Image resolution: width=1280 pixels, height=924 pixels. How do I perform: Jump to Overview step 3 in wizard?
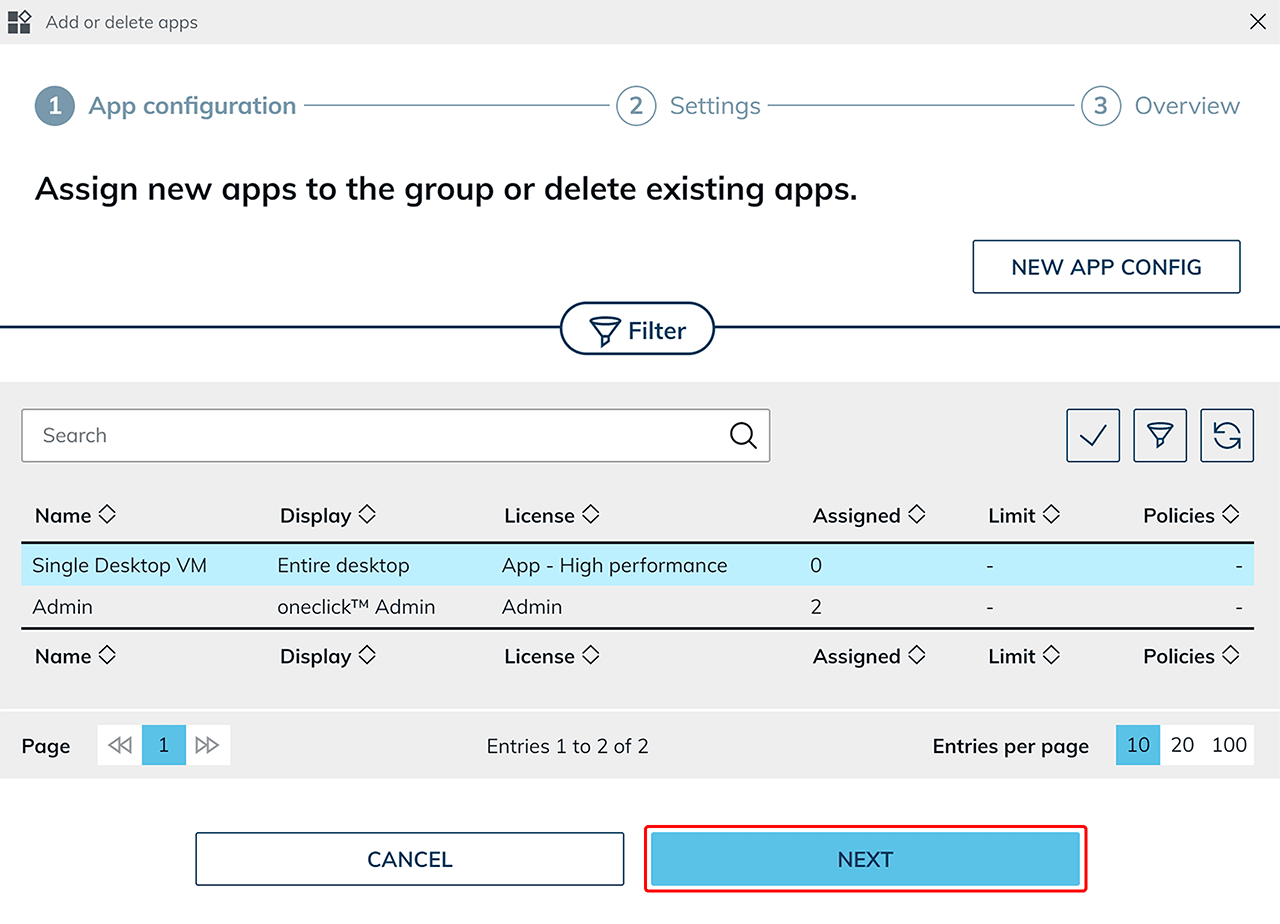pos(1160,106)
